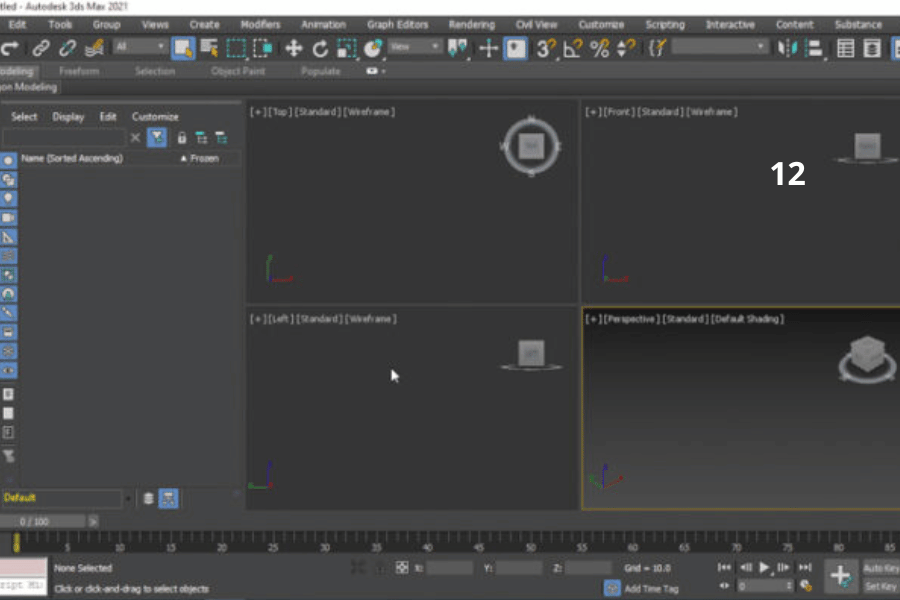
Task: Toggle Display Lights filter in Scene Explorer
Action: coord(9,198)
